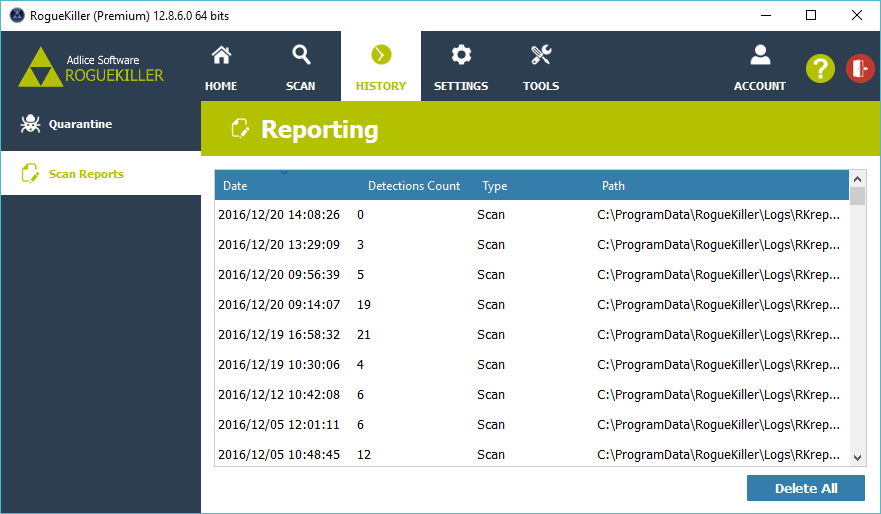
Task: Go to the Home tab icon
Action: click(221, 55)
